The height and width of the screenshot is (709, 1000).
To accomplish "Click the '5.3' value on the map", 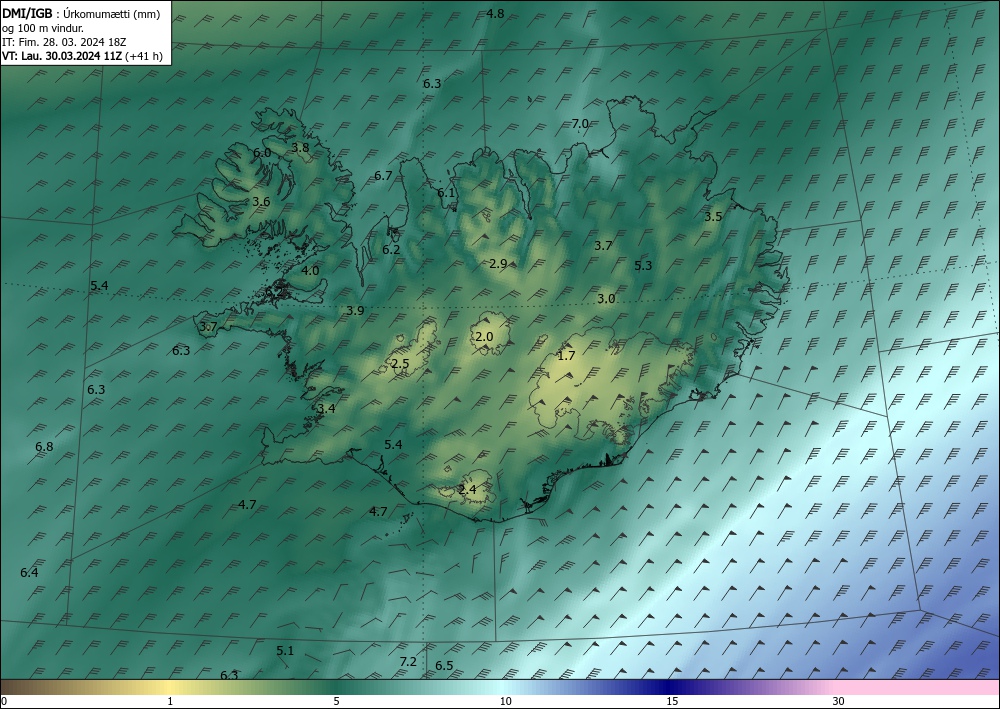I will [643, 265].
